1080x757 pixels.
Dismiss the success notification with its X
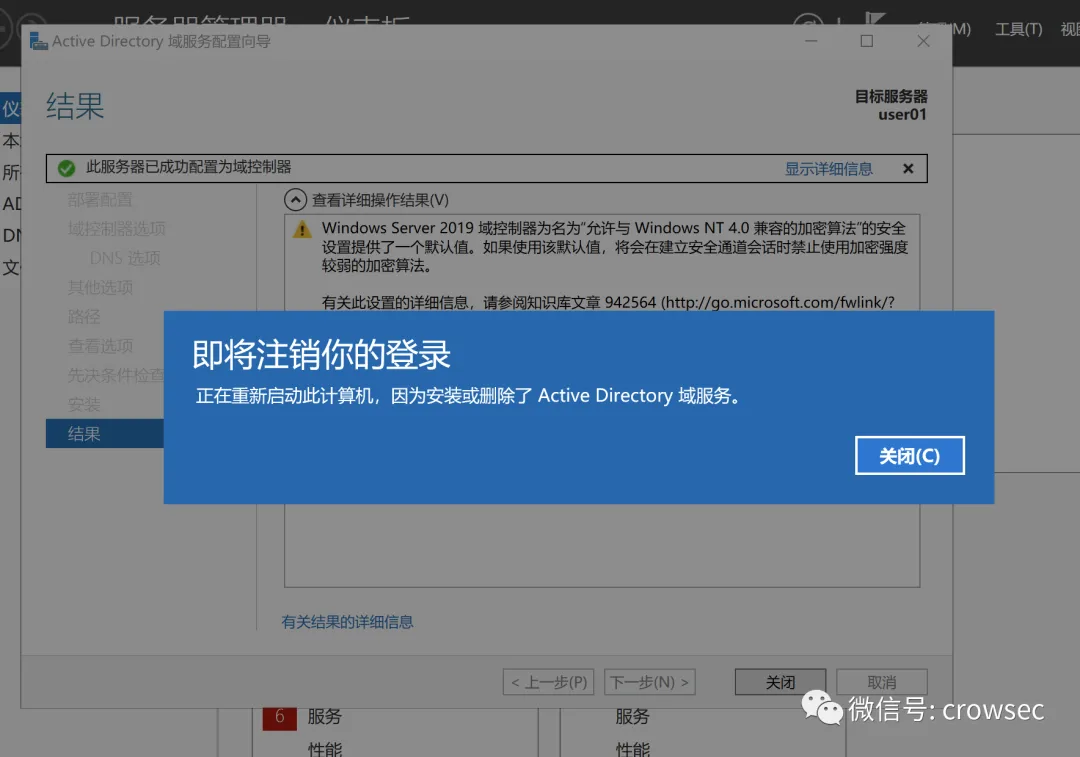pyautogui.click(x=908, y=169)
